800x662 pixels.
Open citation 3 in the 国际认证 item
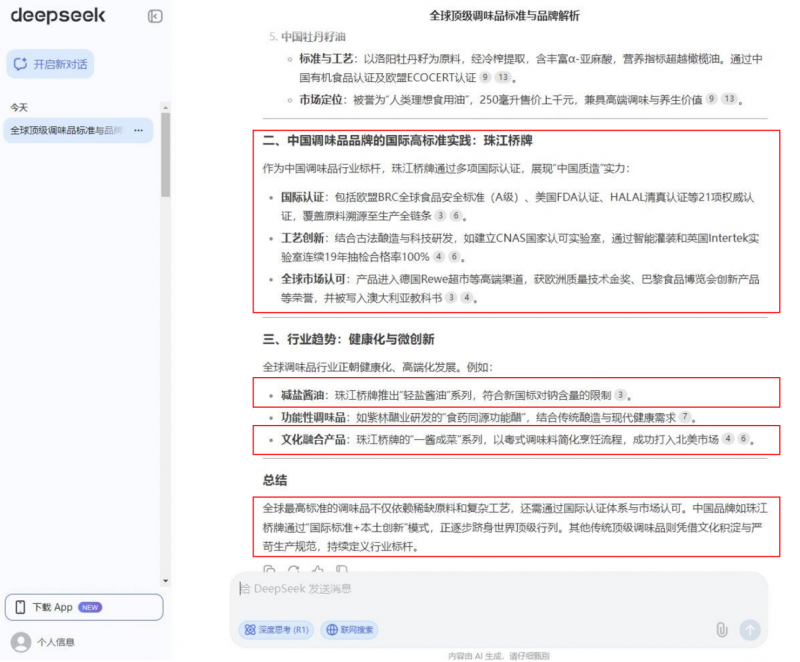(440, 216)
